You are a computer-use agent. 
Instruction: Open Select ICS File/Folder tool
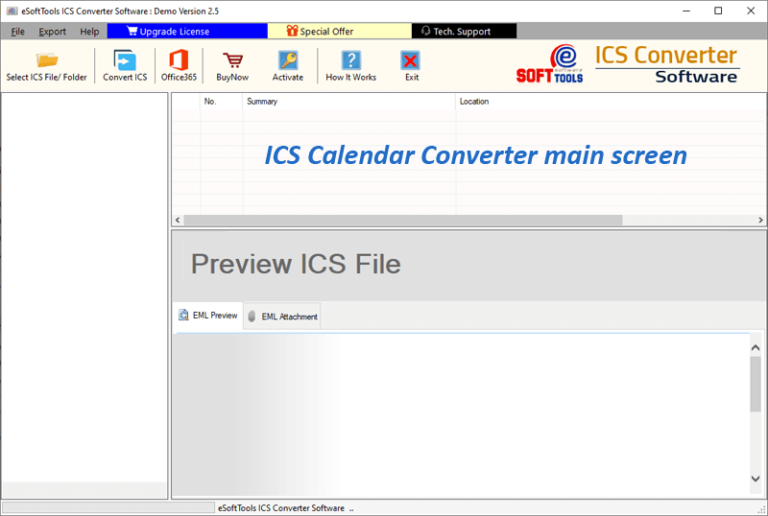click(47, 66)
